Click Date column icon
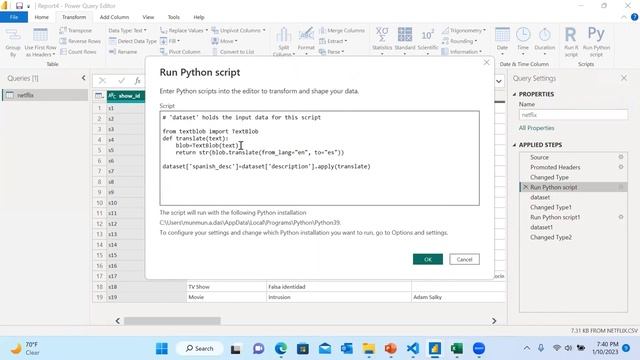 tap(502, 41)
